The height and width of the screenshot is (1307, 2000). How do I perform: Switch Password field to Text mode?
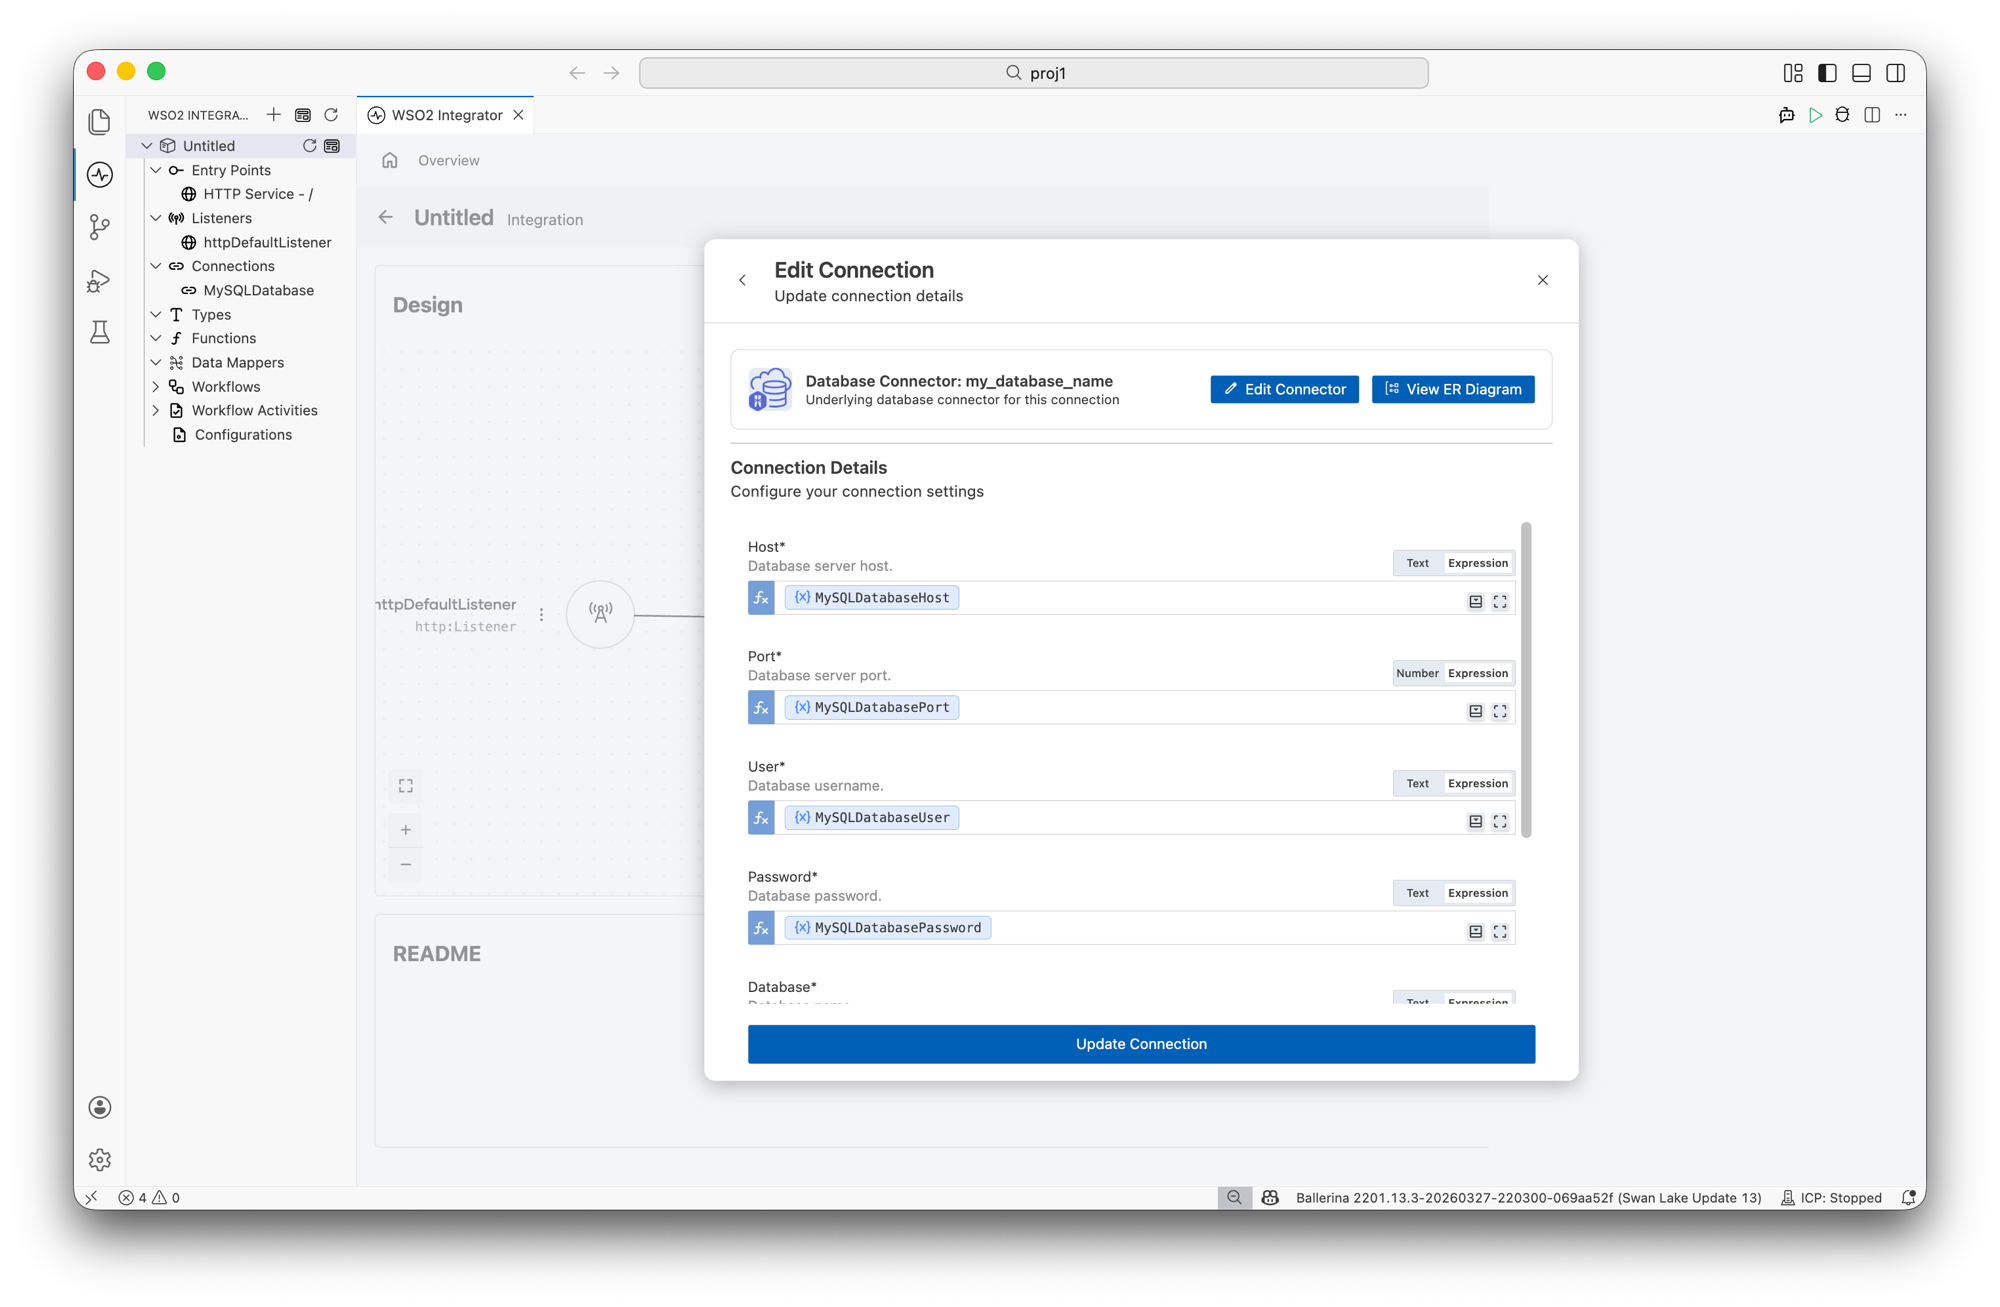1417,893
